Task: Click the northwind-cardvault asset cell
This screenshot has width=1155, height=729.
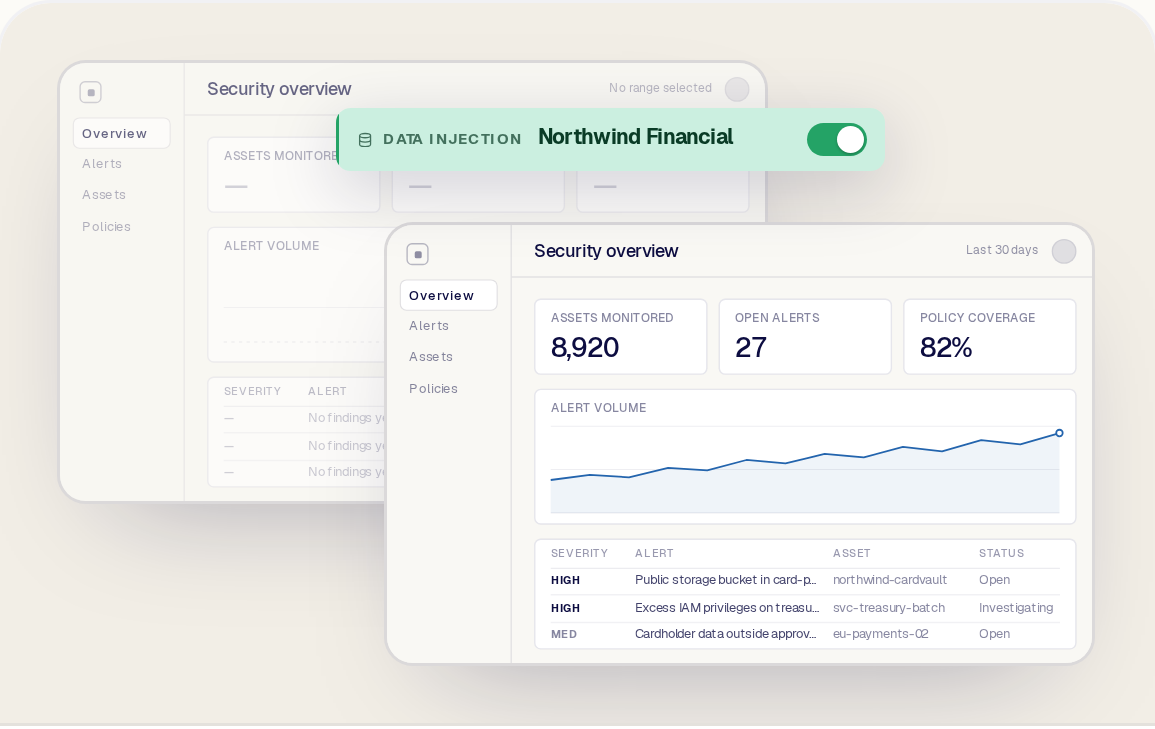Action: point(890,580)
